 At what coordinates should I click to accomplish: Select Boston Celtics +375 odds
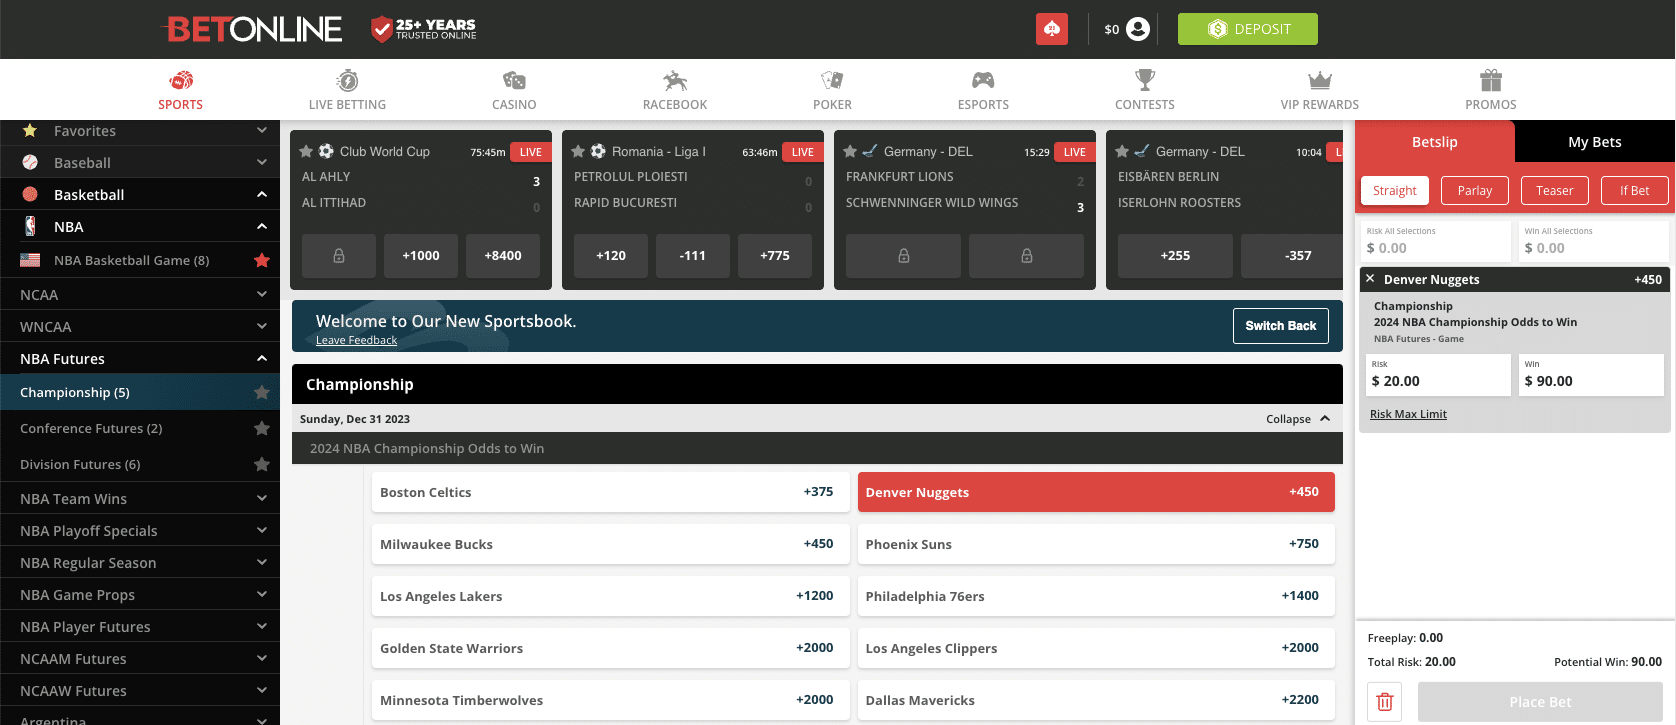pos(610,492)
